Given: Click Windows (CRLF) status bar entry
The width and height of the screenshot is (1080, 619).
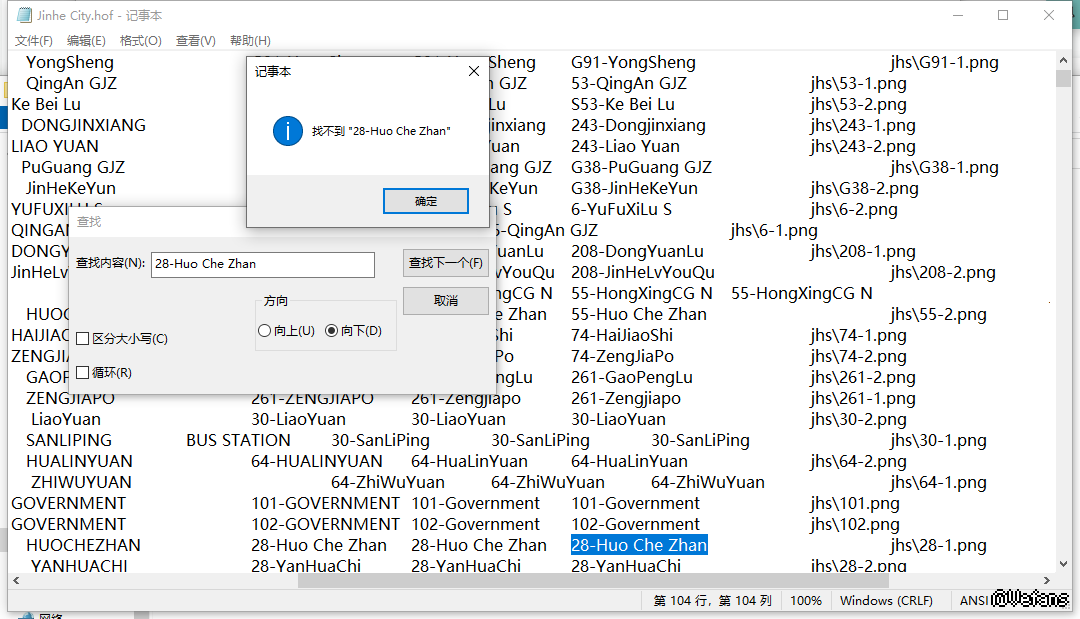Looking at the screenshot, I should click(x=886, y=600).
